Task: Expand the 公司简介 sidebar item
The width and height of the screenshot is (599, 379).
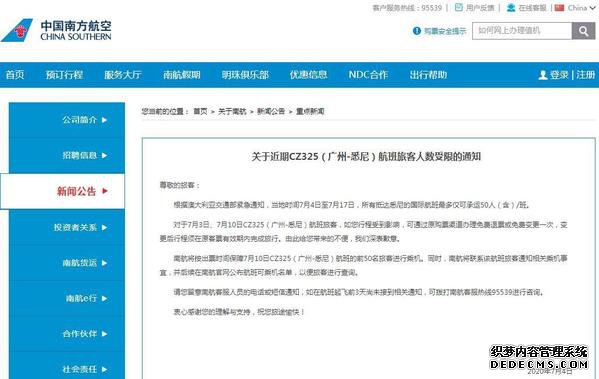Action: [x=67, y=120]
